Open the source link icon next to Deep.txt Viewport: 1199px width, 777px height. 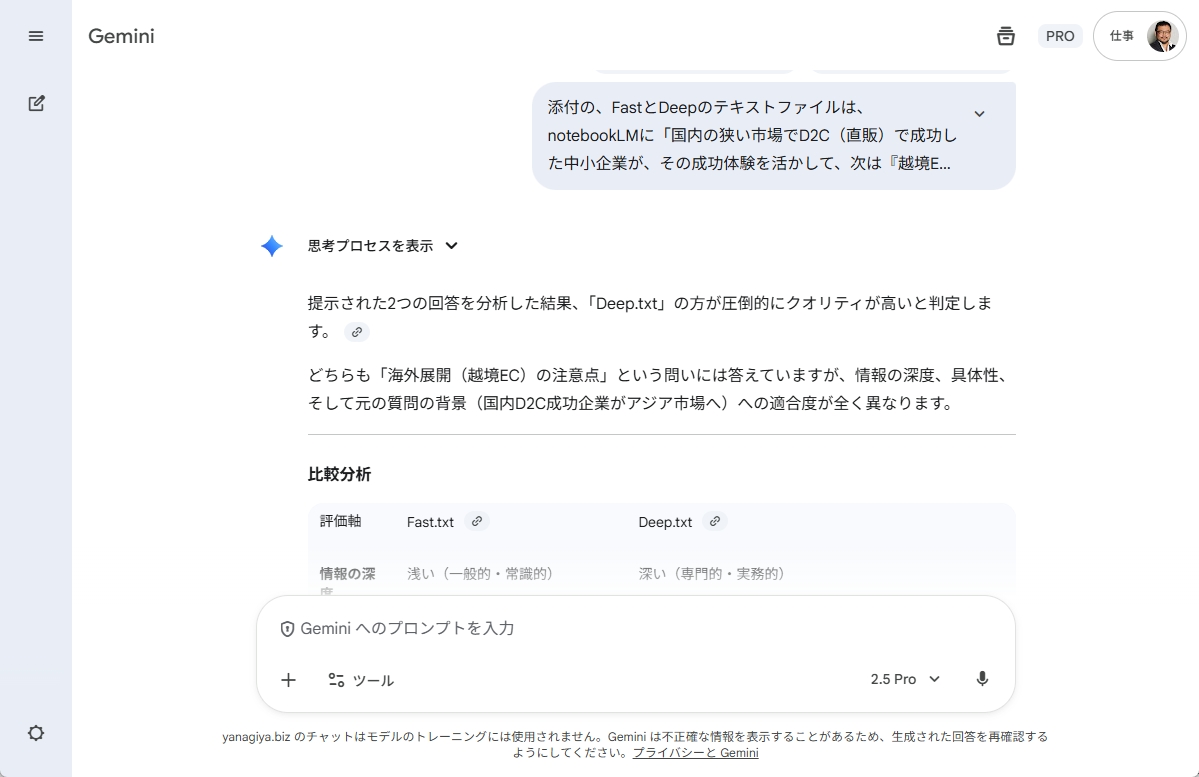pyautogui.click(x=714, y=521)
